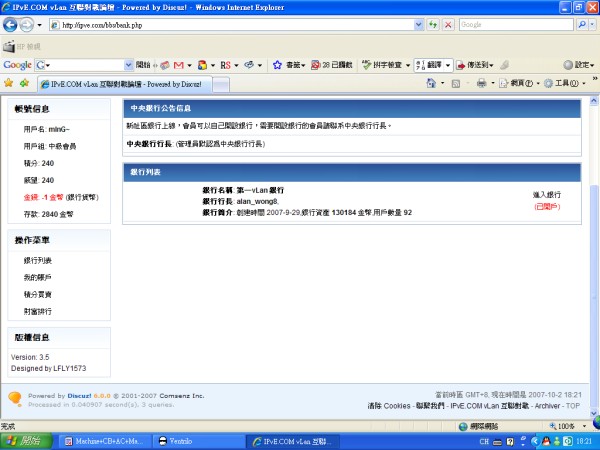Open the popup blocker '28' icon
Screen dimensions: 600x450
[315, 65]
